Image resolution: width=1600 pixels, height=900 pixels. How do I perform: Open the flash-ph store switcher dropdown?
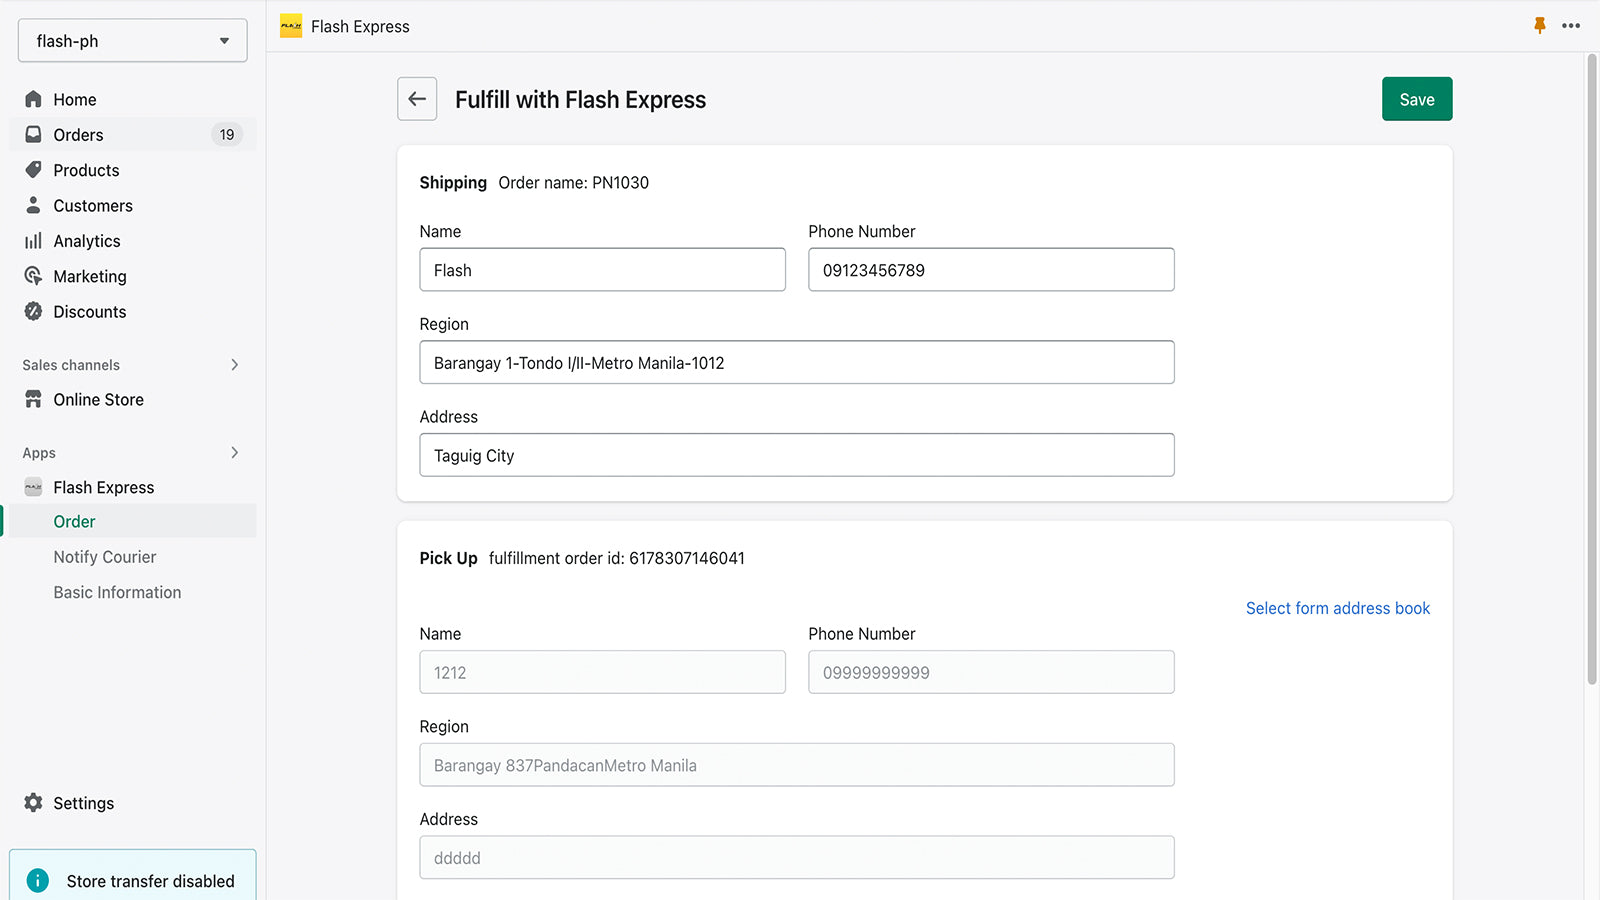click(132, 41)
